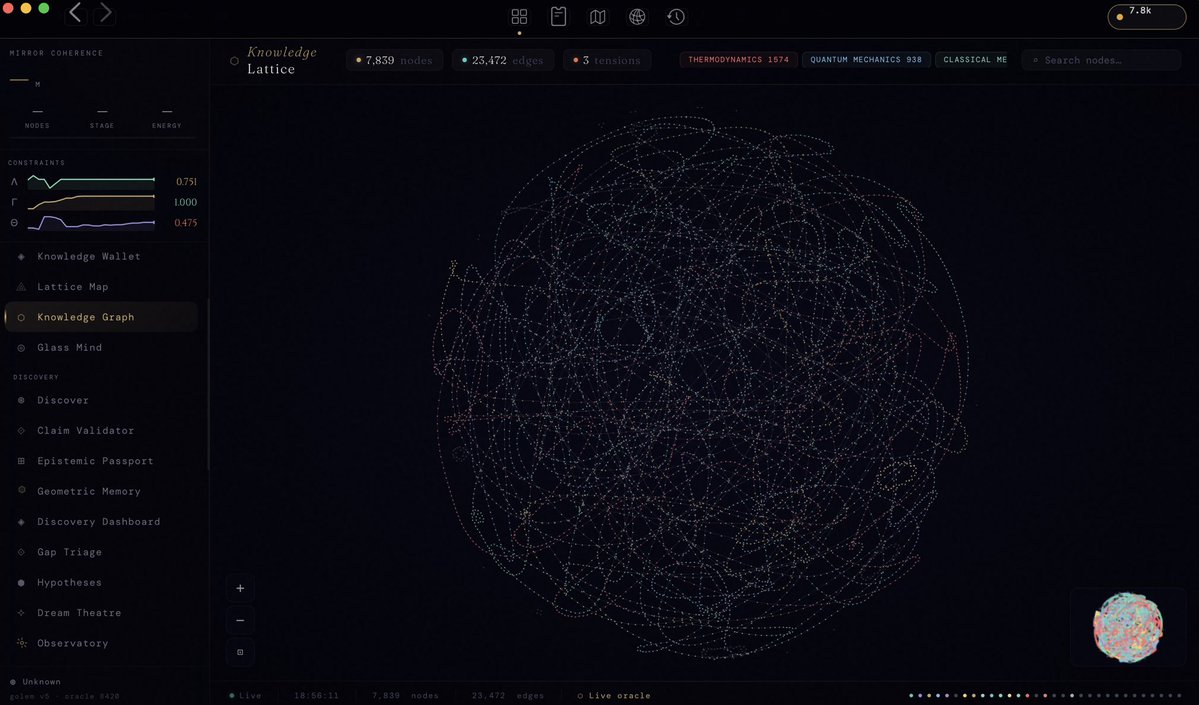Click the Observatory sun icon
Screen dimensions: 1199x705
point(21,643)
